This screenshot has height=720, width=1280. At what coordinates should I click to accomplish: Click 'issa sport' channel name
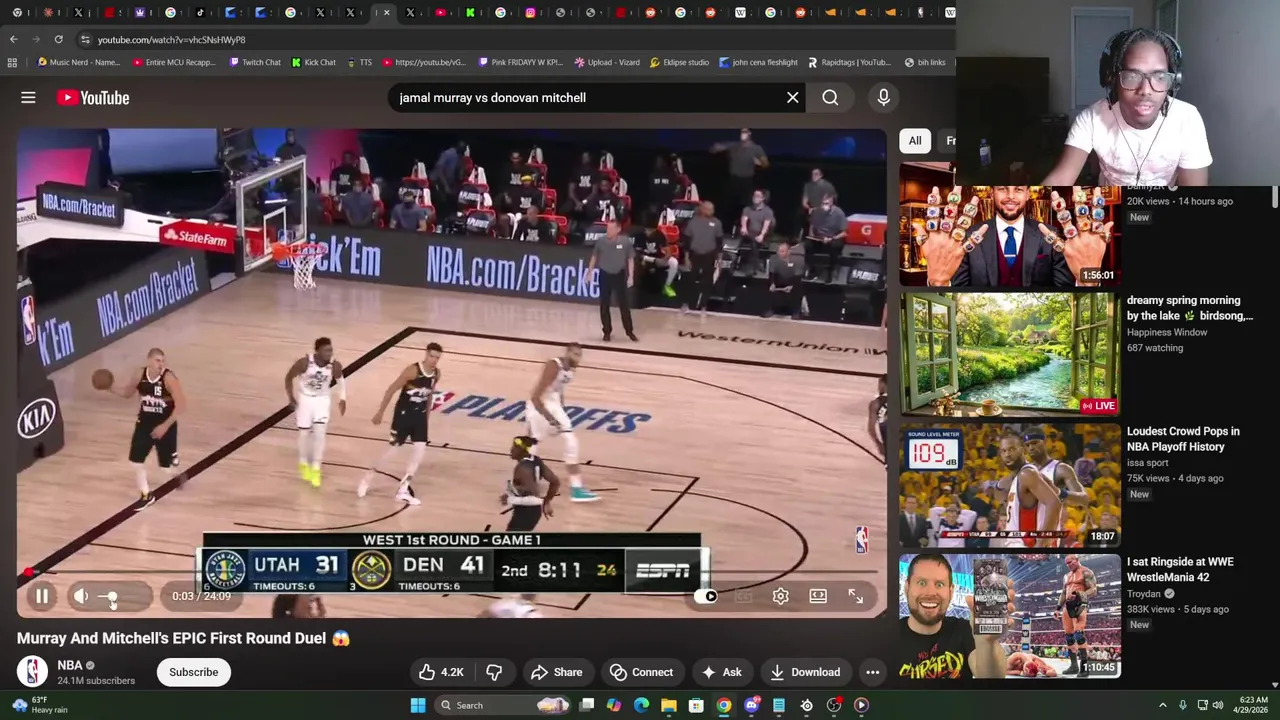pos(1147,462)
